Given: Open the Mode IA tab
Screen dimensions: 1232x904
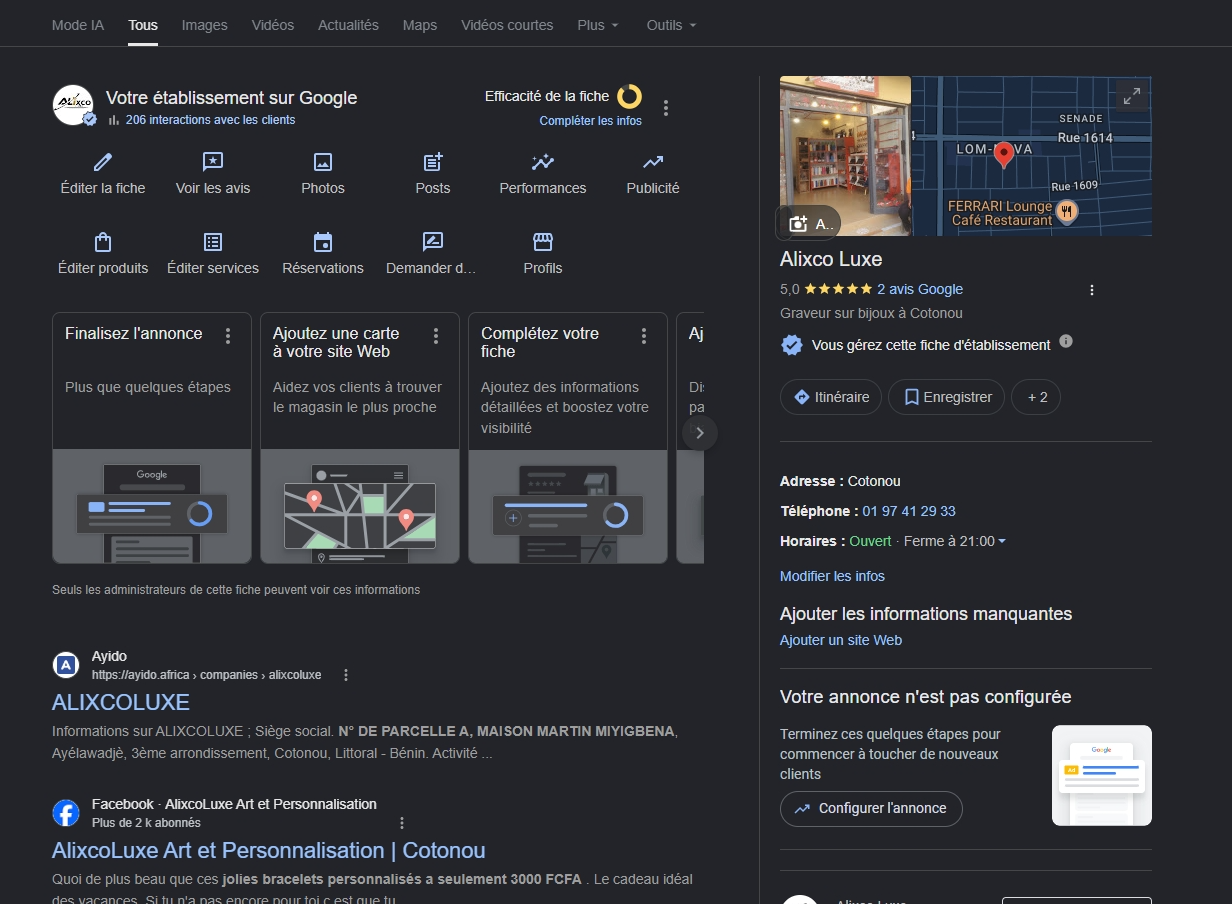Looking at the screenshot, I should click(78, 25).
